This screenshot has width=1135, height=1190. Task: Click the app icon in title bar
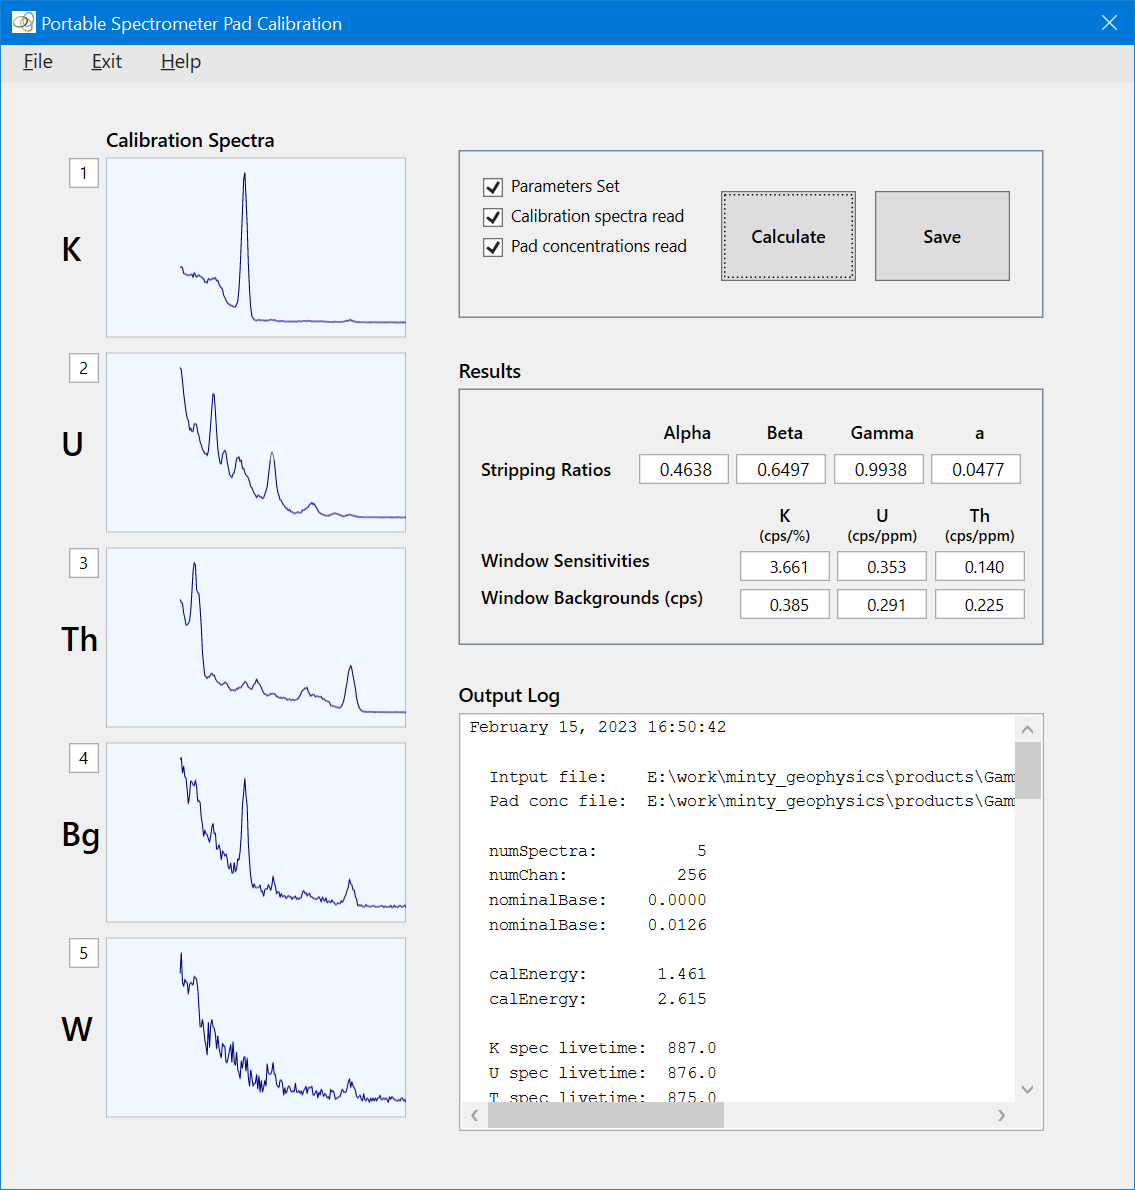click(x=23, y=22)
